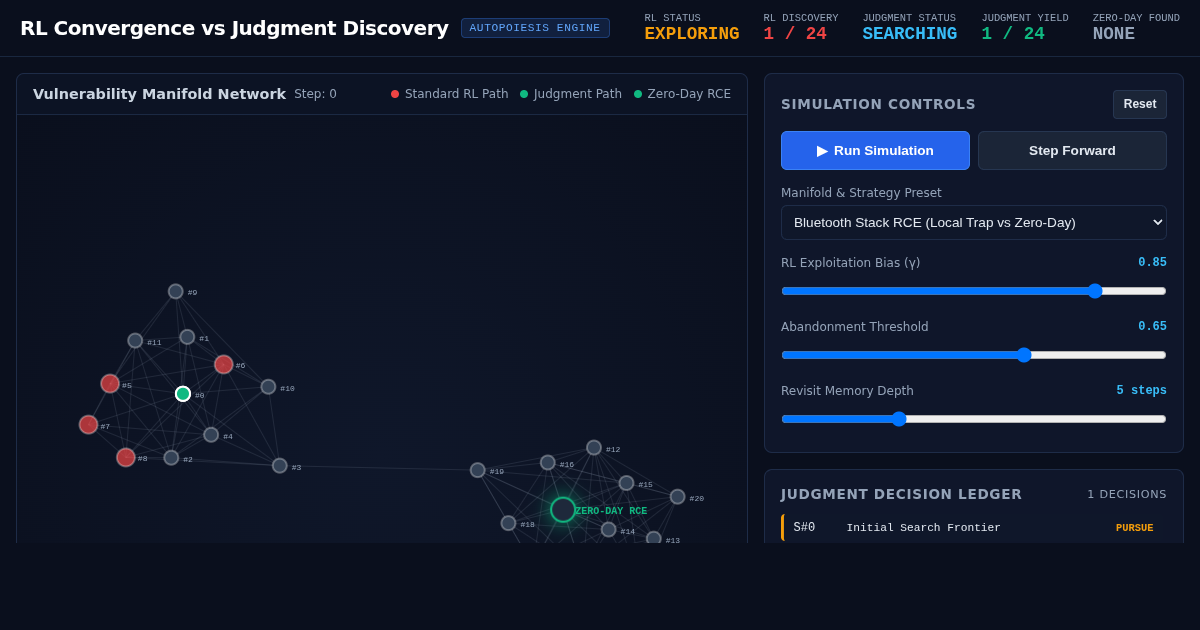The height and width of the screenshot is (630, 1200).
Task: Click the 5 steps memory depth value
Action: (x=1142, y=391)
